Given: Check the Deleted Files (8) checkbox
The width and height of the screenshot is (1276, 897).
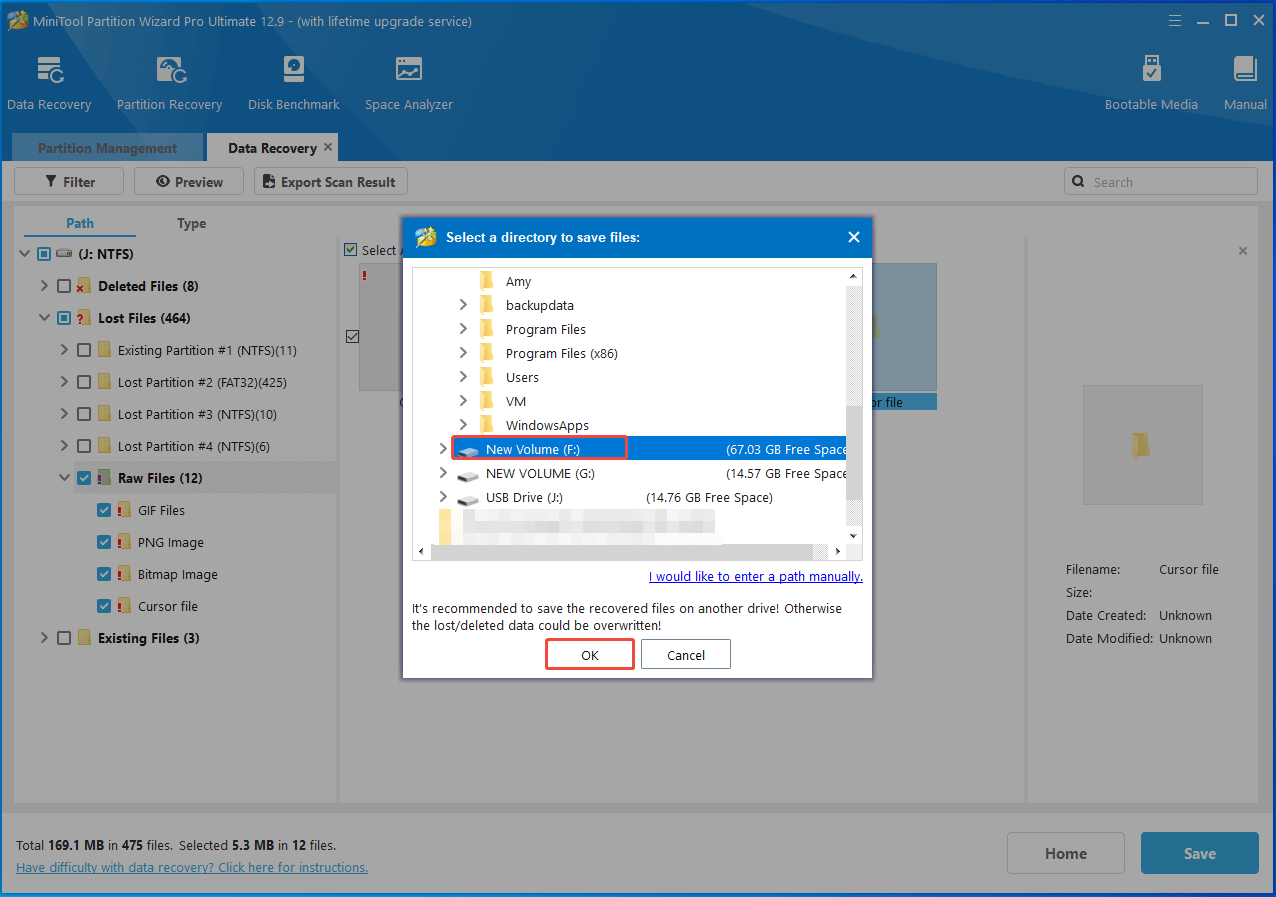Looking at the screenshot, I should [x=64, y=286].
